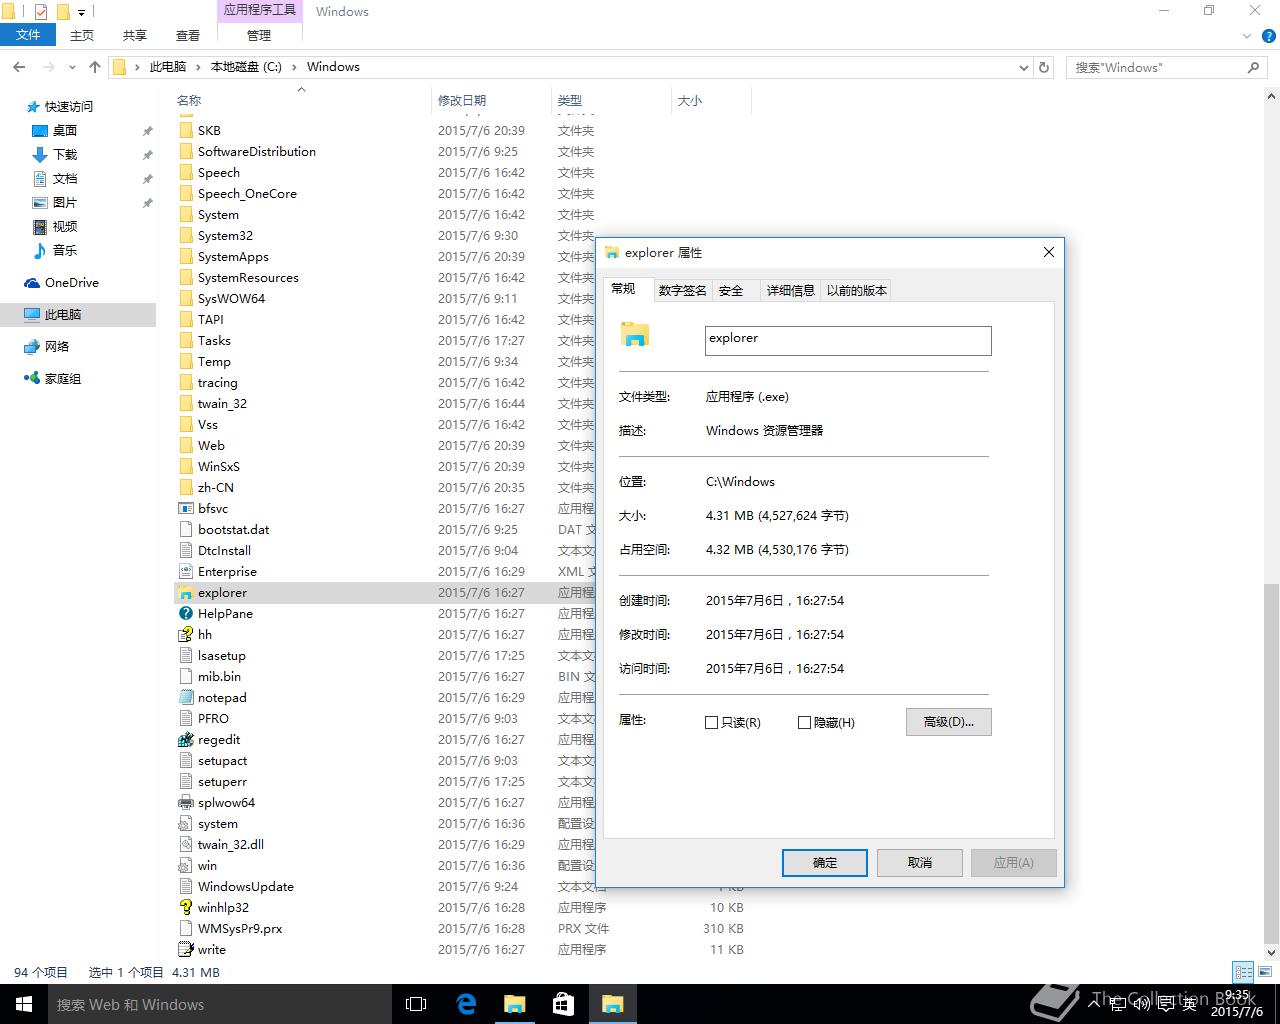
Task: Click the regedit application icon
Action: (185, 740)
